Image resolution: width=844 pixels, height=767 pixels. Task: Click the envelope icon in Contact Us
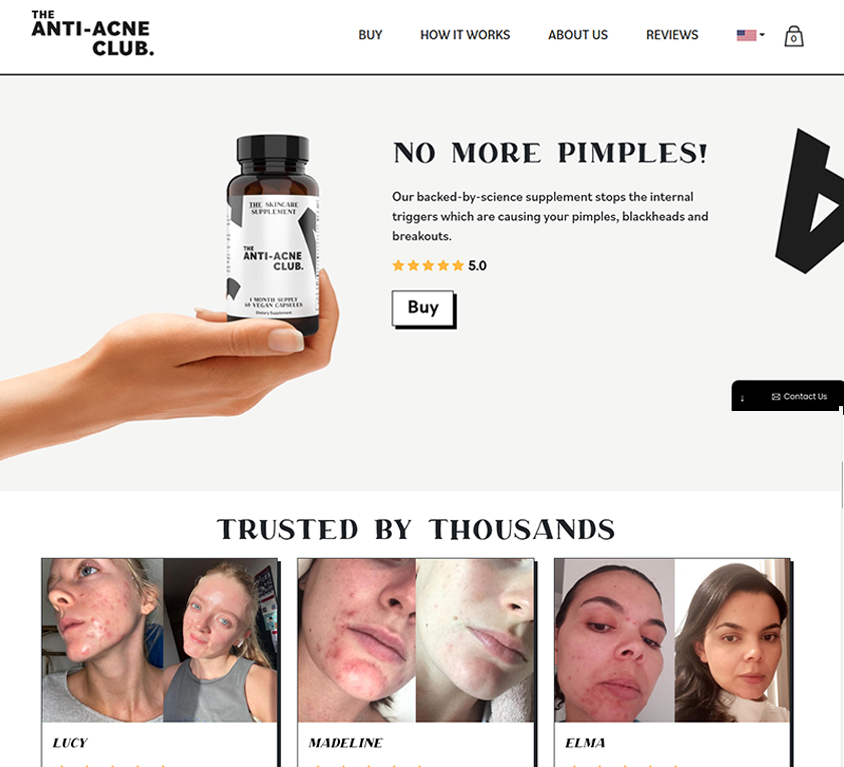(776, 397)
